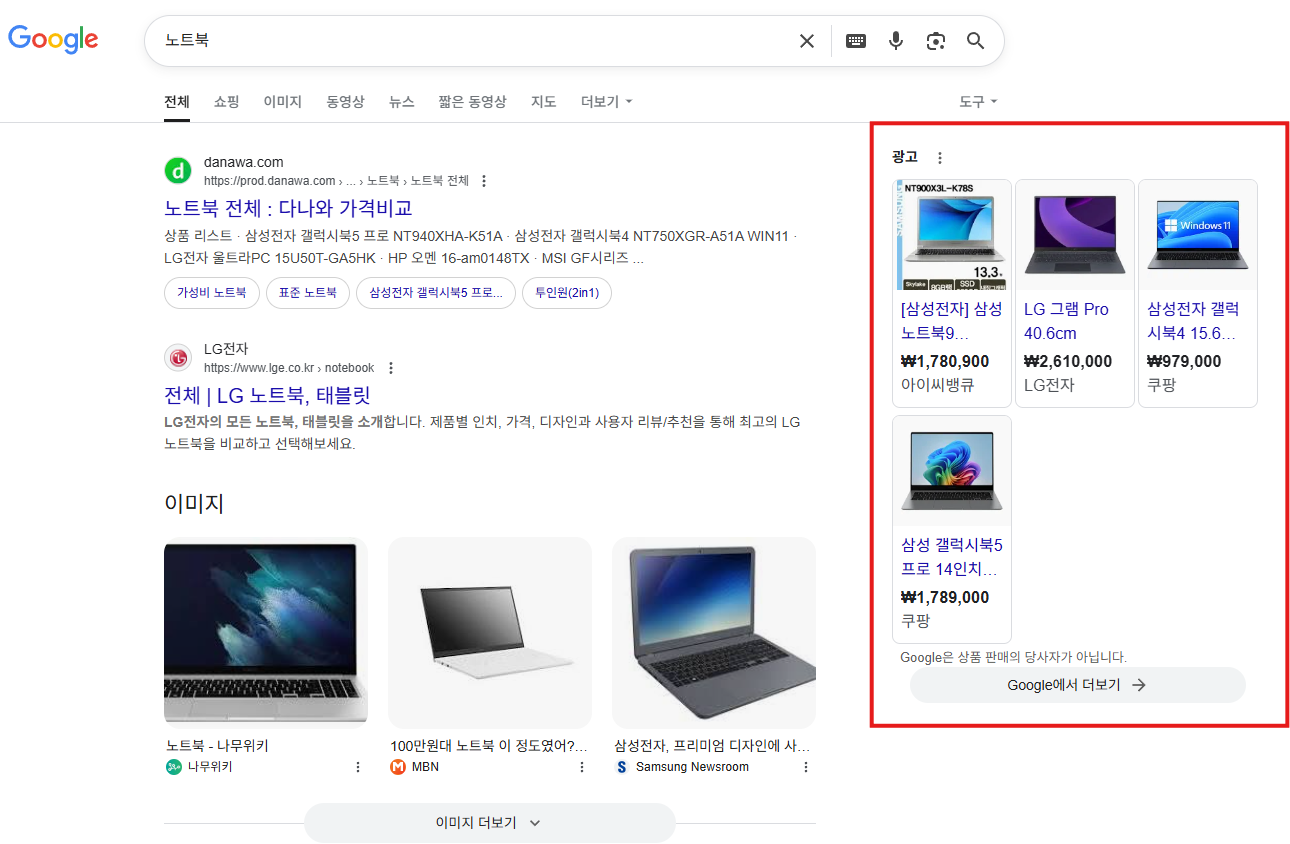Viewport: 1290px width, 844px height.
Task: Search by image with camera lens icon
Action: [x=936, y=41]
